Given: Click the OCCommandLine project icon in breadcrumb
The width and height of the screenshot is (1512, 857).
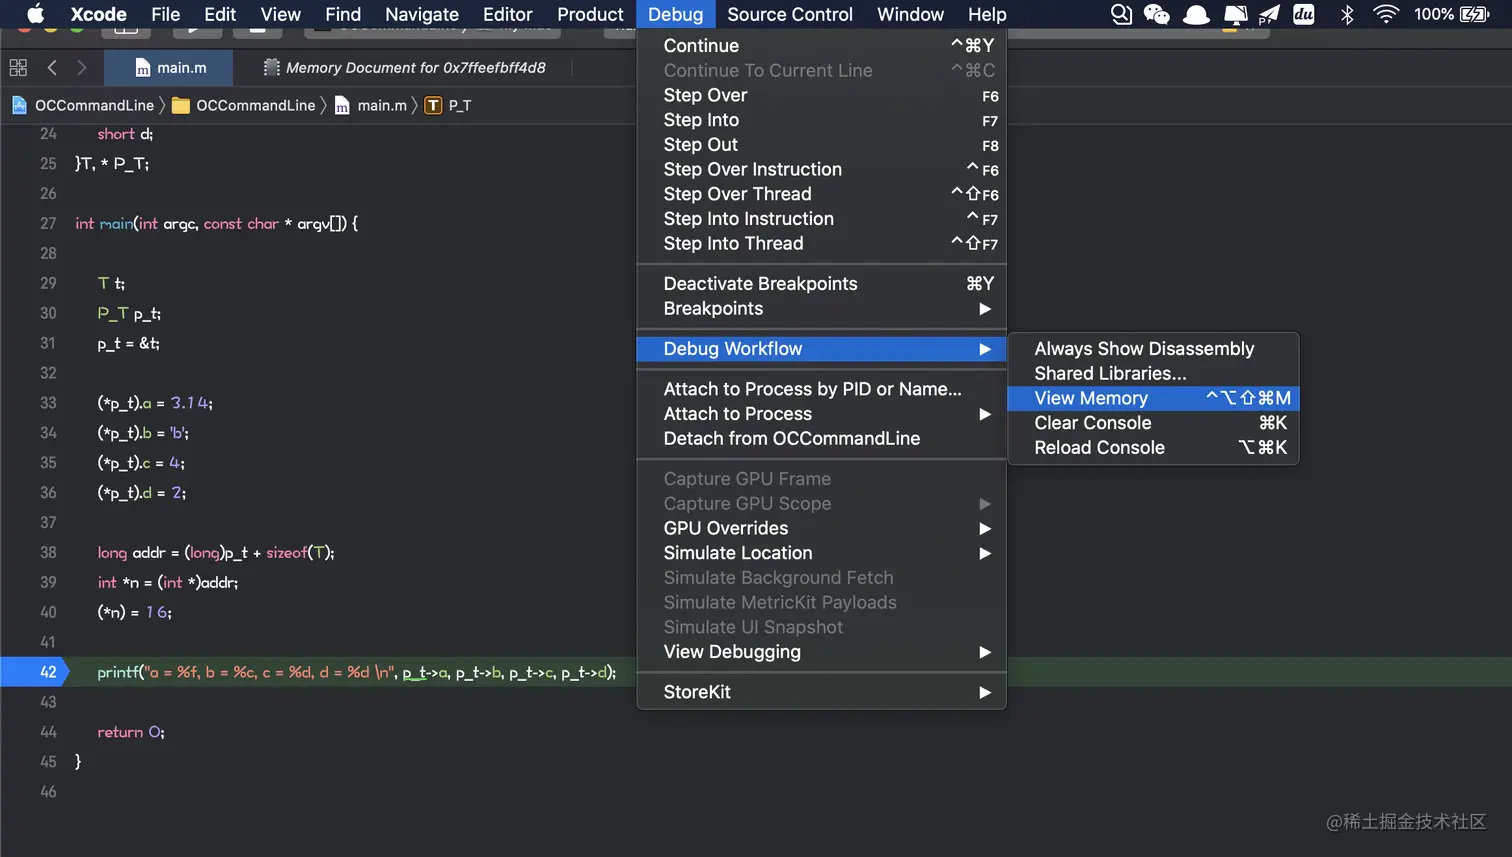Looking at the screenshot, I should [19, 105].
